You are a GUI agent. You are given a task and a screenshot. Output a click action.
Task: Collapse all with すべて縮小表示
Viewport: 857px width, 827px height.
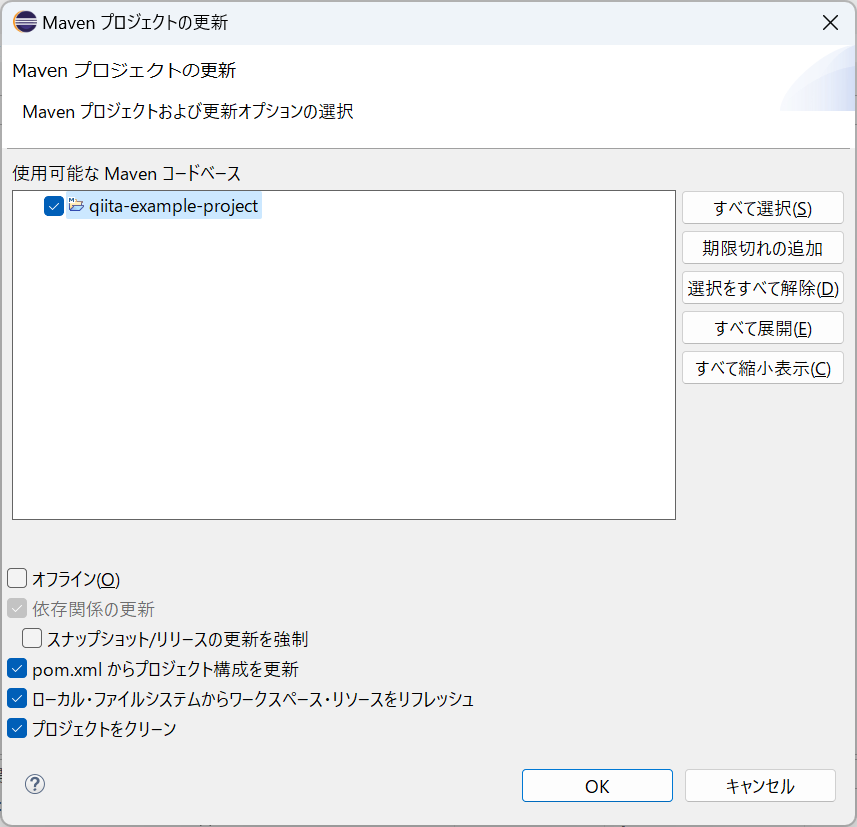762,367
